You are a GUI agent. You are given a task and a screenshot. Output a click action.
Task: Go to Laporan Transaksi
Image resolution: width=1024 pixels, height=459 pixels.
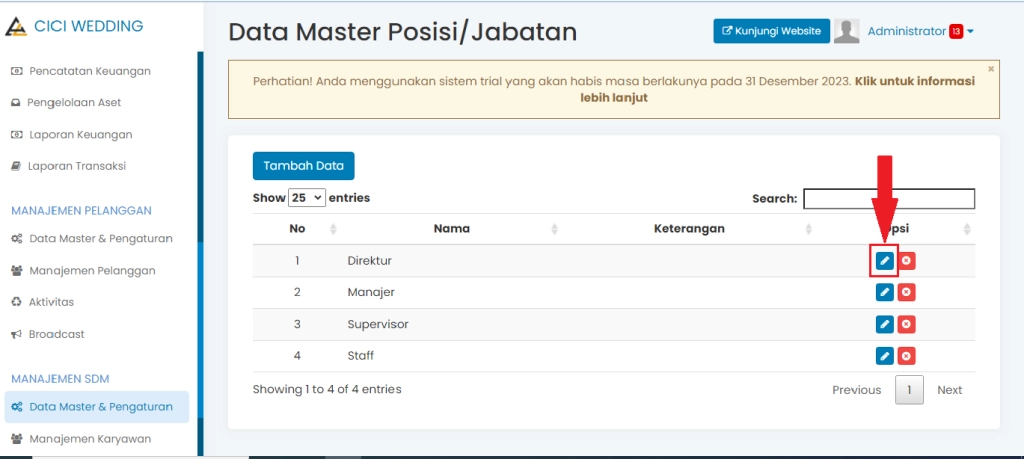pos(69,166)
